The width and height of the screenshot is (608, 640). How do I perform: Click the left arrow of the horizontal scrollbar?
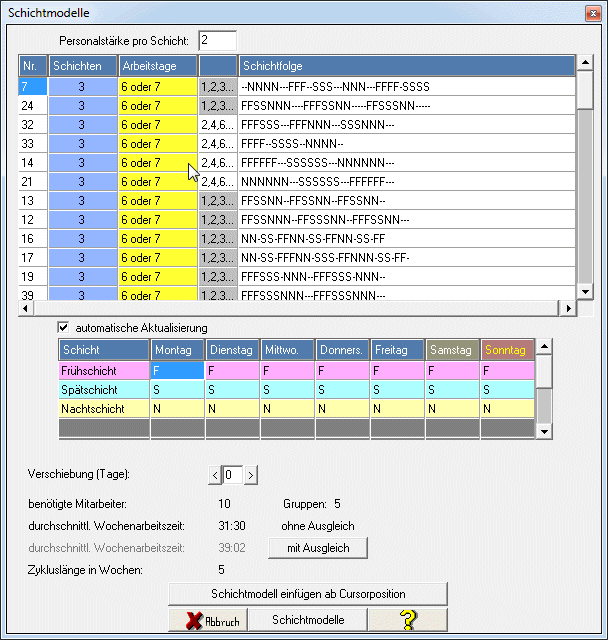coord(26,309)
